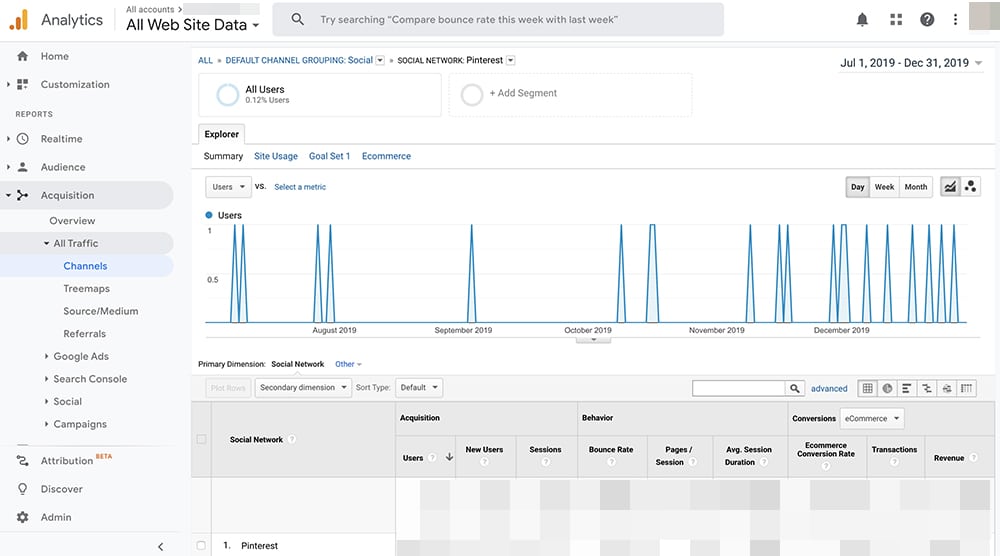Viewport: 1000px width, 556px height.
Task: Switch to the pie chart percentage view
Action: pyautogui.click(x=887, y=388)
